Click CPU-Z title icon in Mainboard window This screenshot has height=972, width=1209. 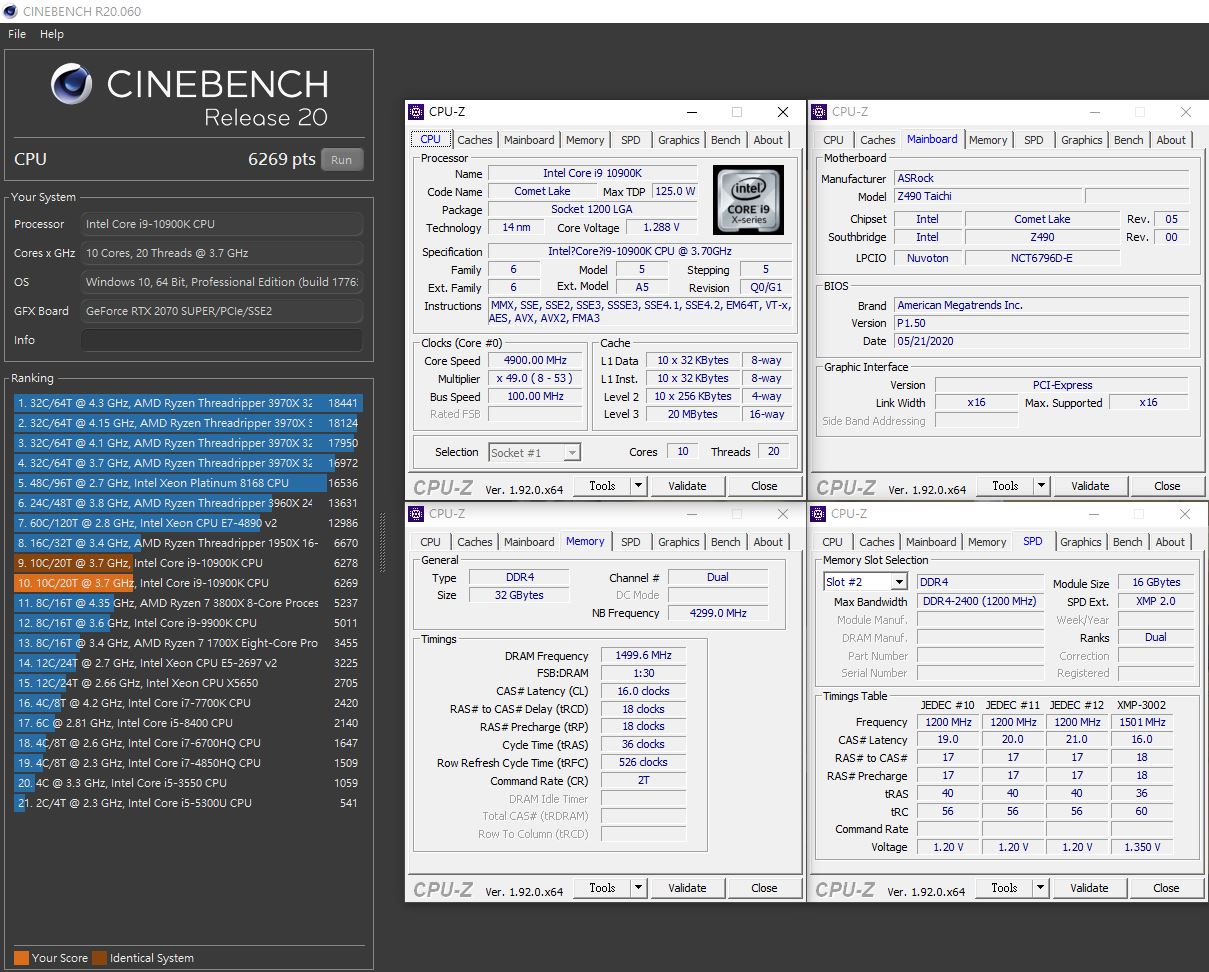820,112
